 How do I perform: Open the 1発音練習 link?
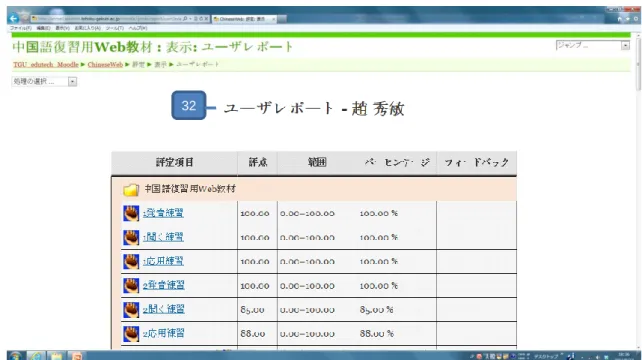tap(163, 213)
